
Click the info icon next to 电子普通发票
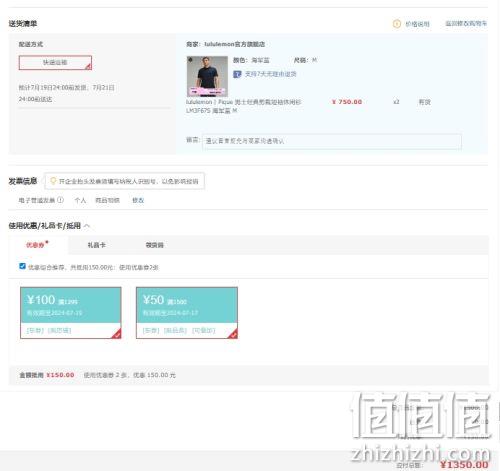(x=60, y=200)
